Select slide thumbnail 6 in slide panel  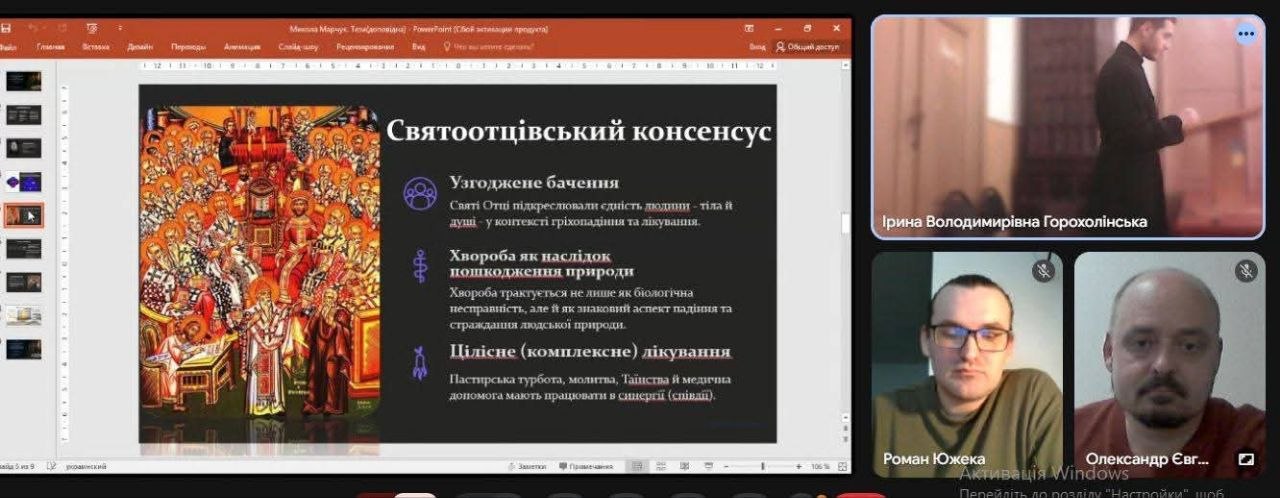pos(23,248)
